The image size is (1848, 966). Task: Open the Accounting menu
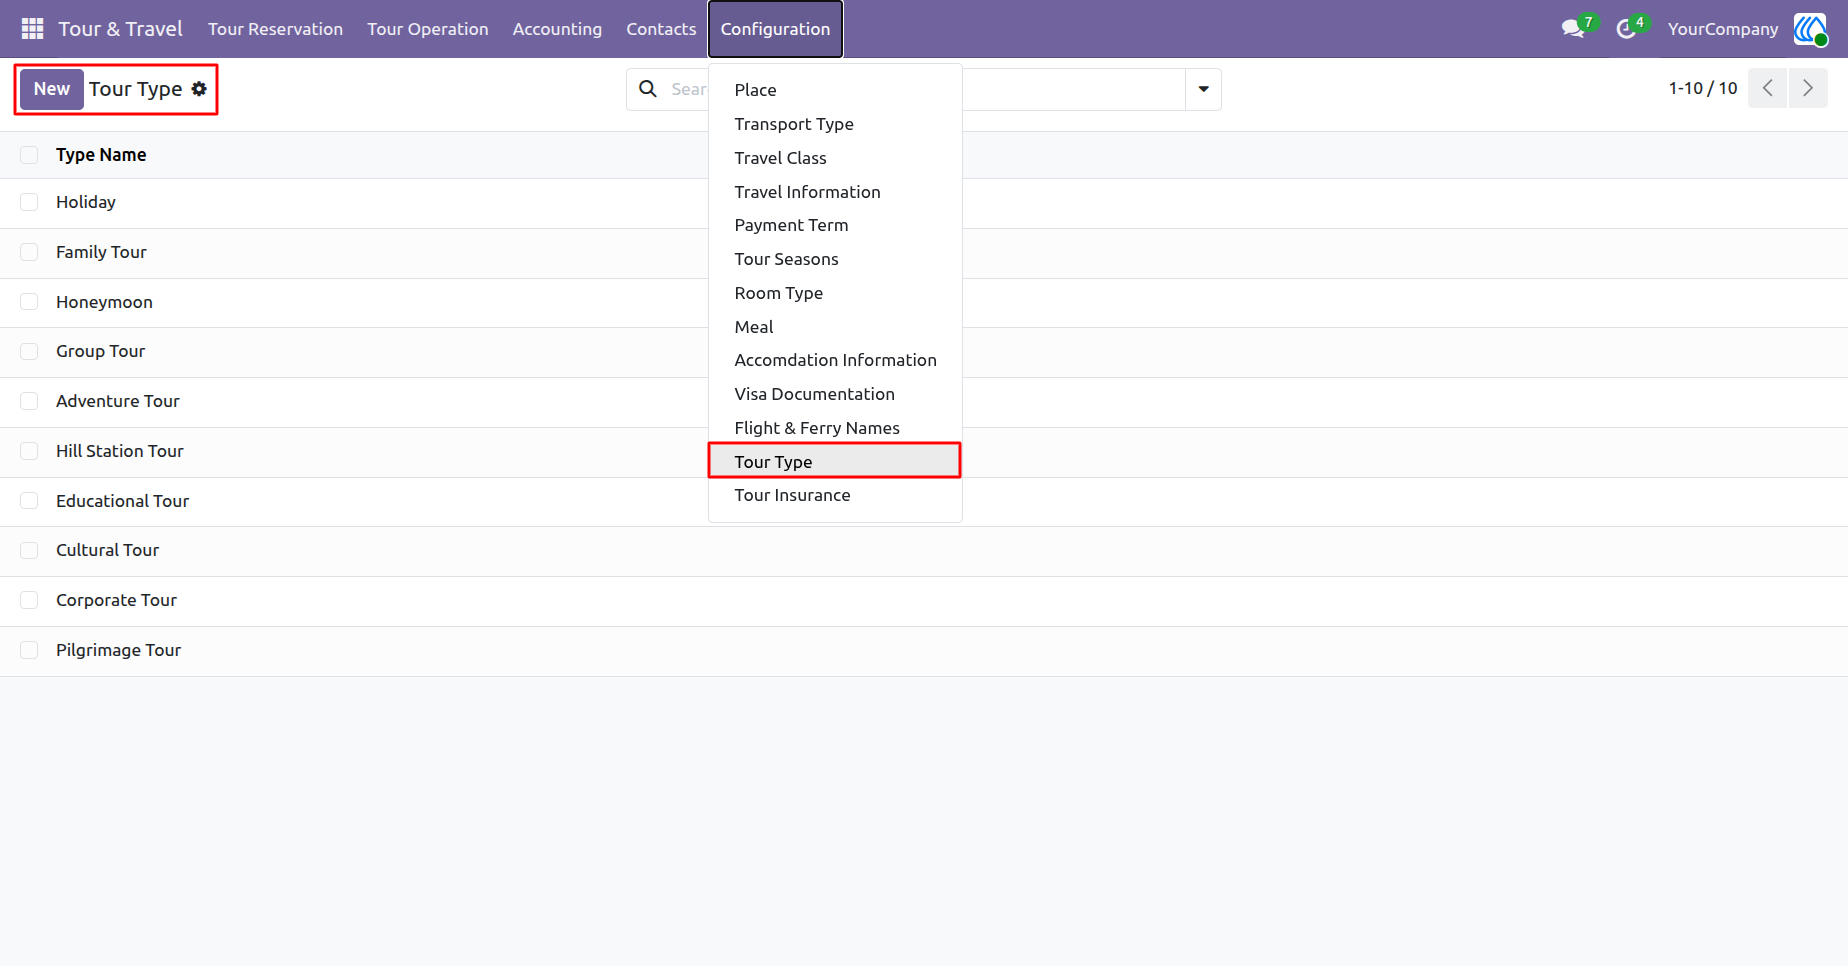(x=557, y=29)
